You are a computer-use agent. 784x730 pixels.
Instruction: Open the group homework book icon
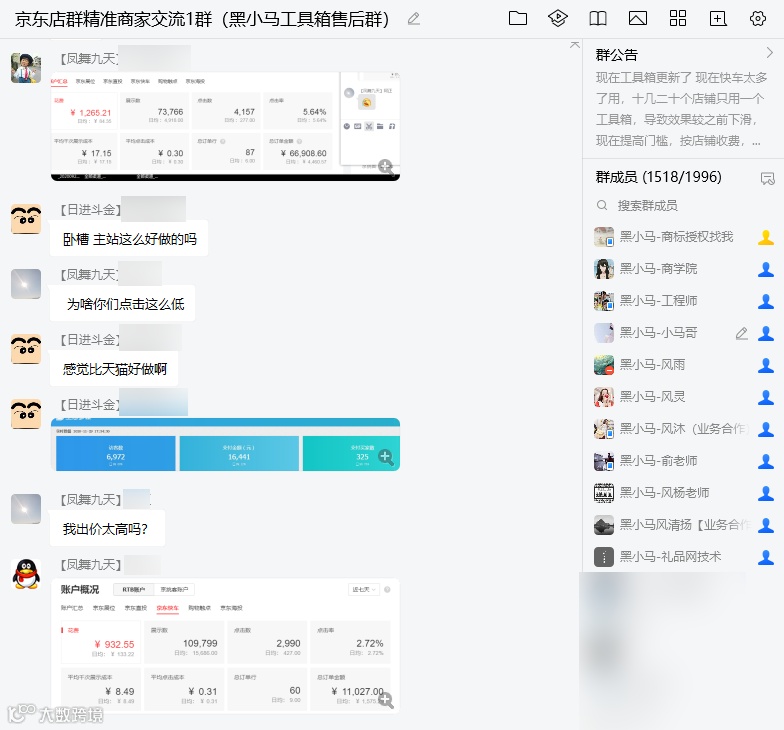click(x=598, y=18)
